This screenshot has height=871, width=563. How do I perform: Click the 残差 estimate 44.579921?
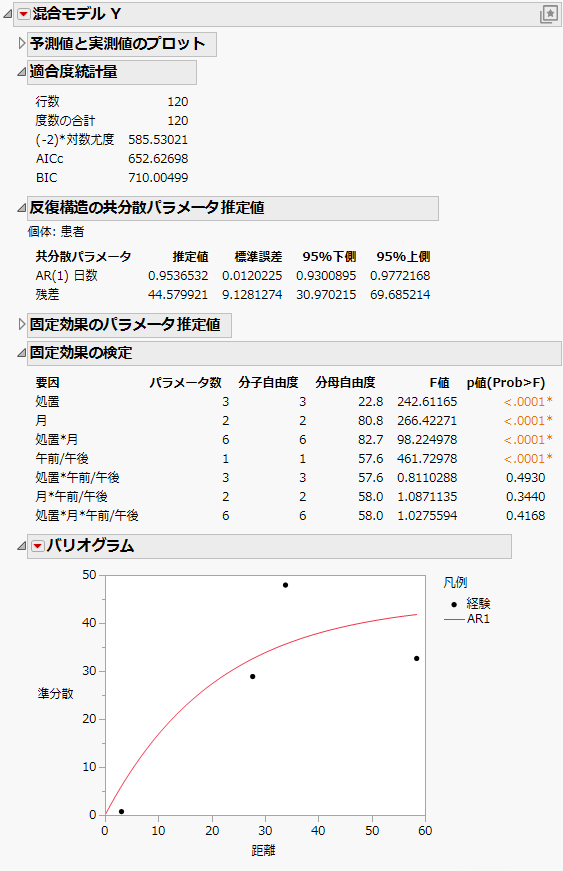coord(178,295)
